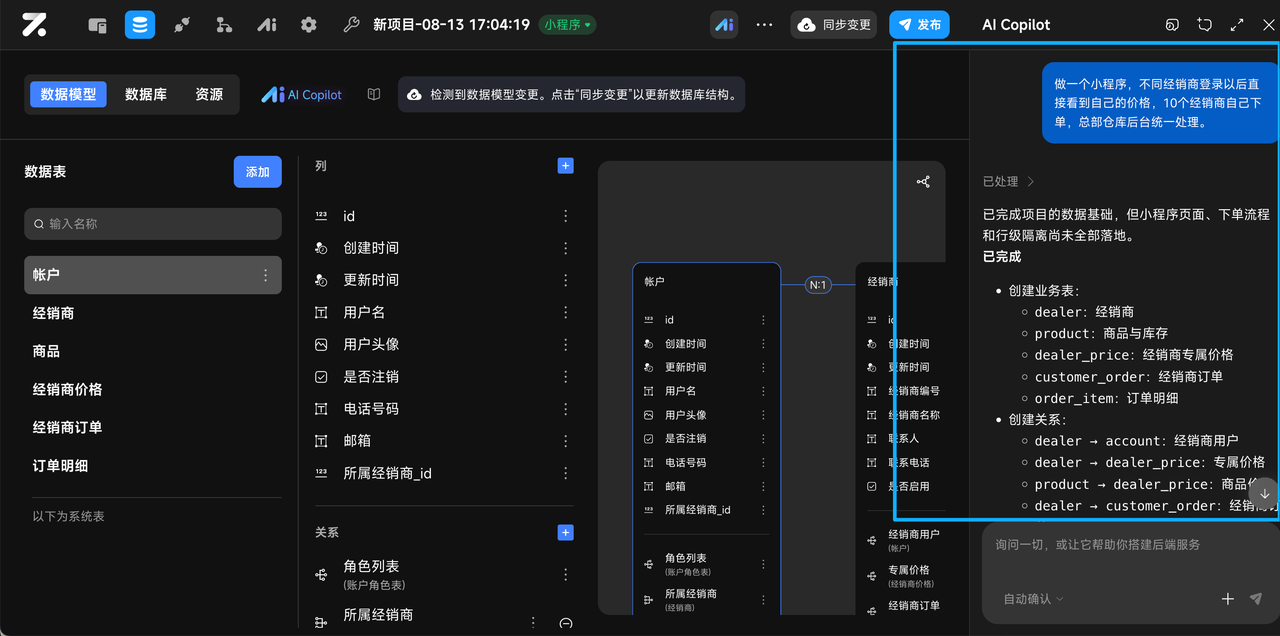Click the 是否注销 column in the column list
Viewport: 1280px width, 636px height.
tap(371, 376)
